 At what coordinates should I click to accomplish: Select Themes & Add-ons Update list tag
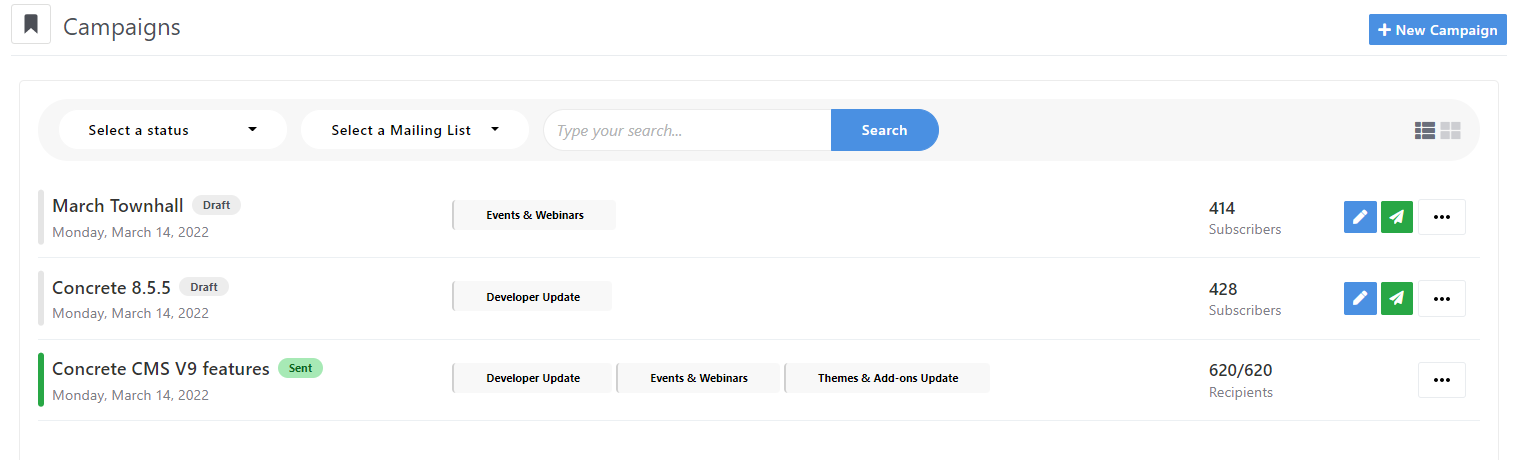(x=887, y=378)
